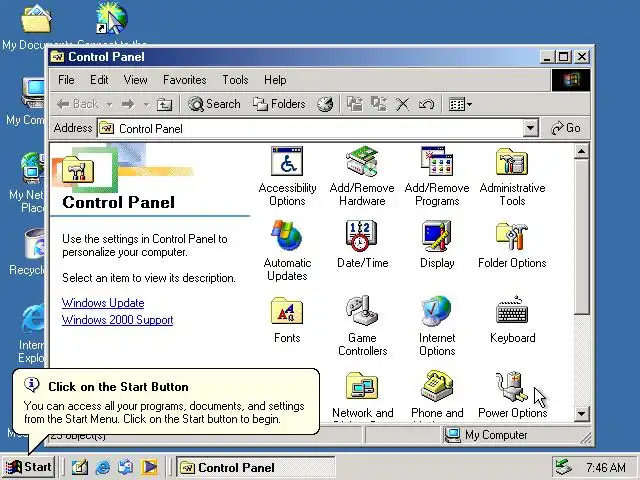Viewport: 640px width, 480px height.
Task: Click the Address bar field
Action: (x=318, y=129)
